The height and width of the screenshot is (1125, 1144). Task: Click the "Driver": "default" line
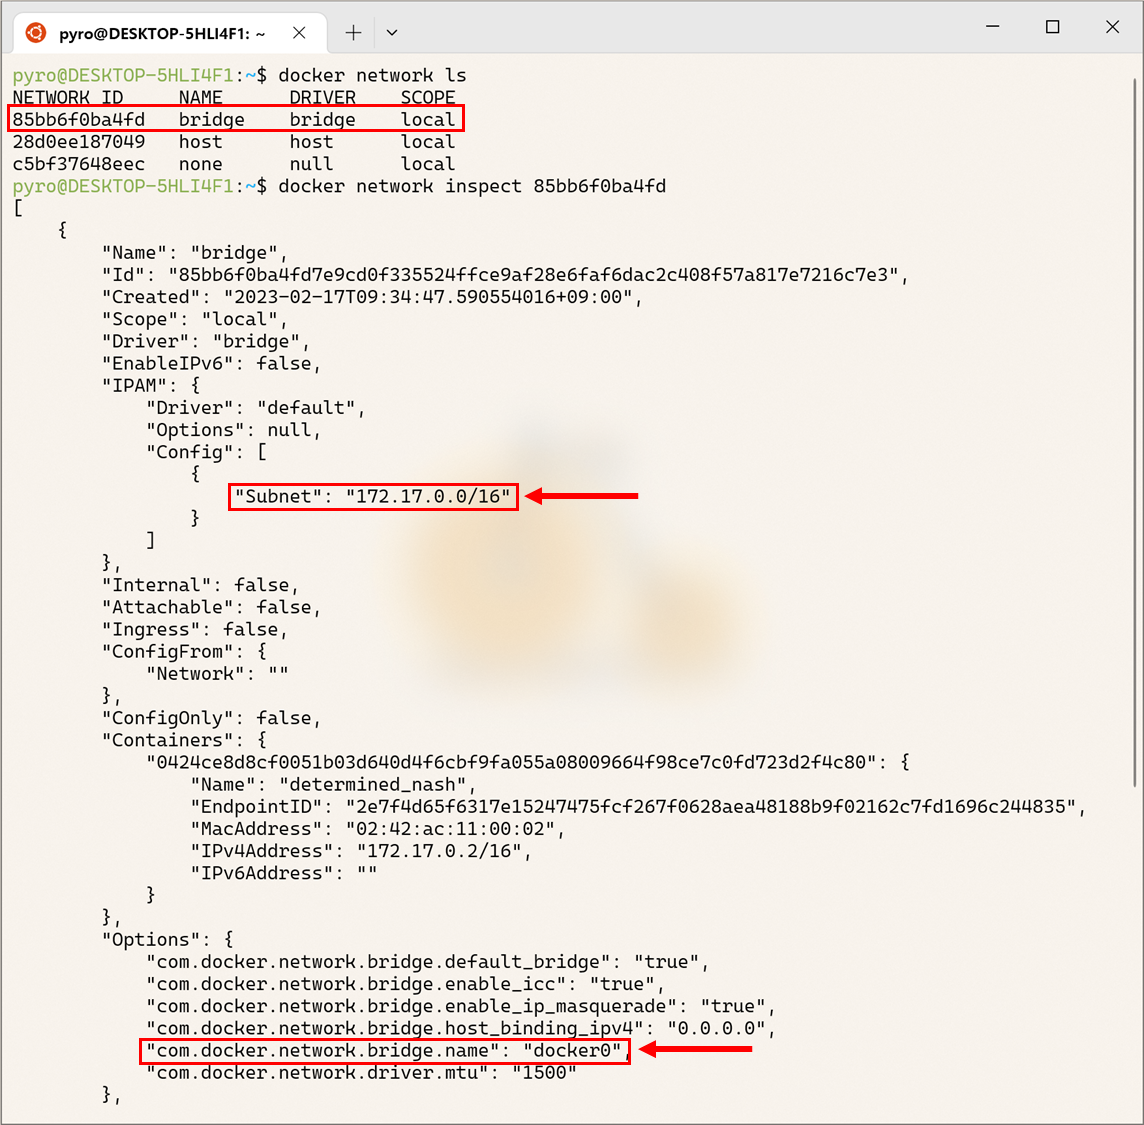click(x=255, y=408)
